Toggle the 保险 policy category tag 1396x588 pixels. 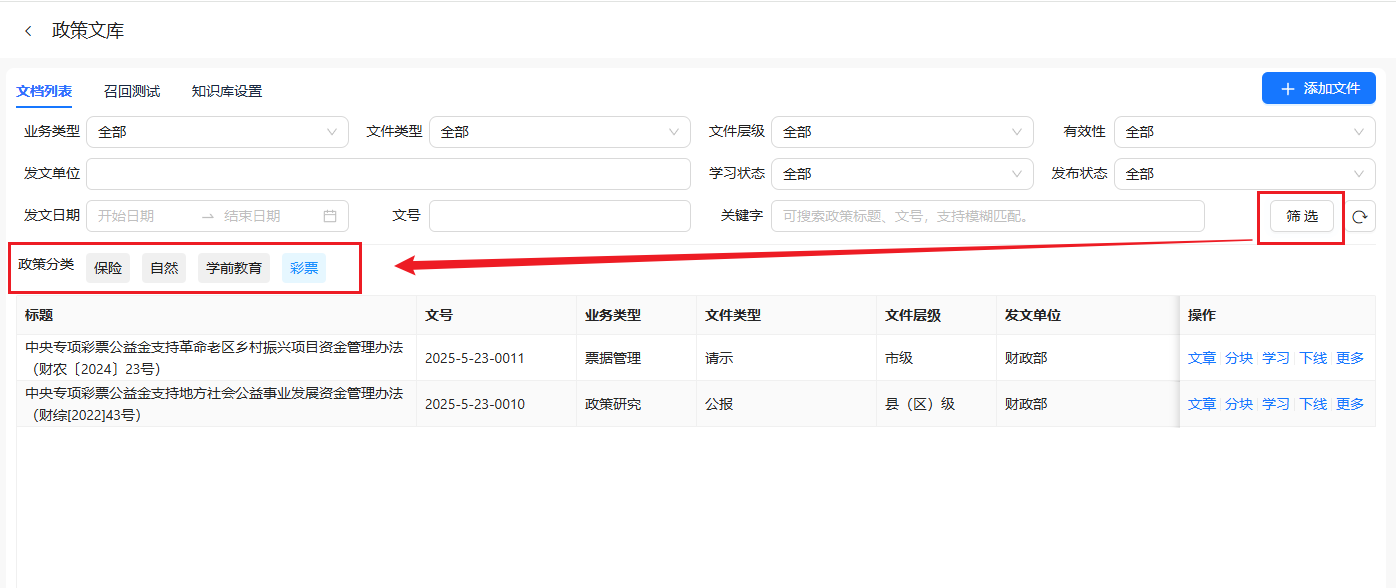tap(108, 268)
